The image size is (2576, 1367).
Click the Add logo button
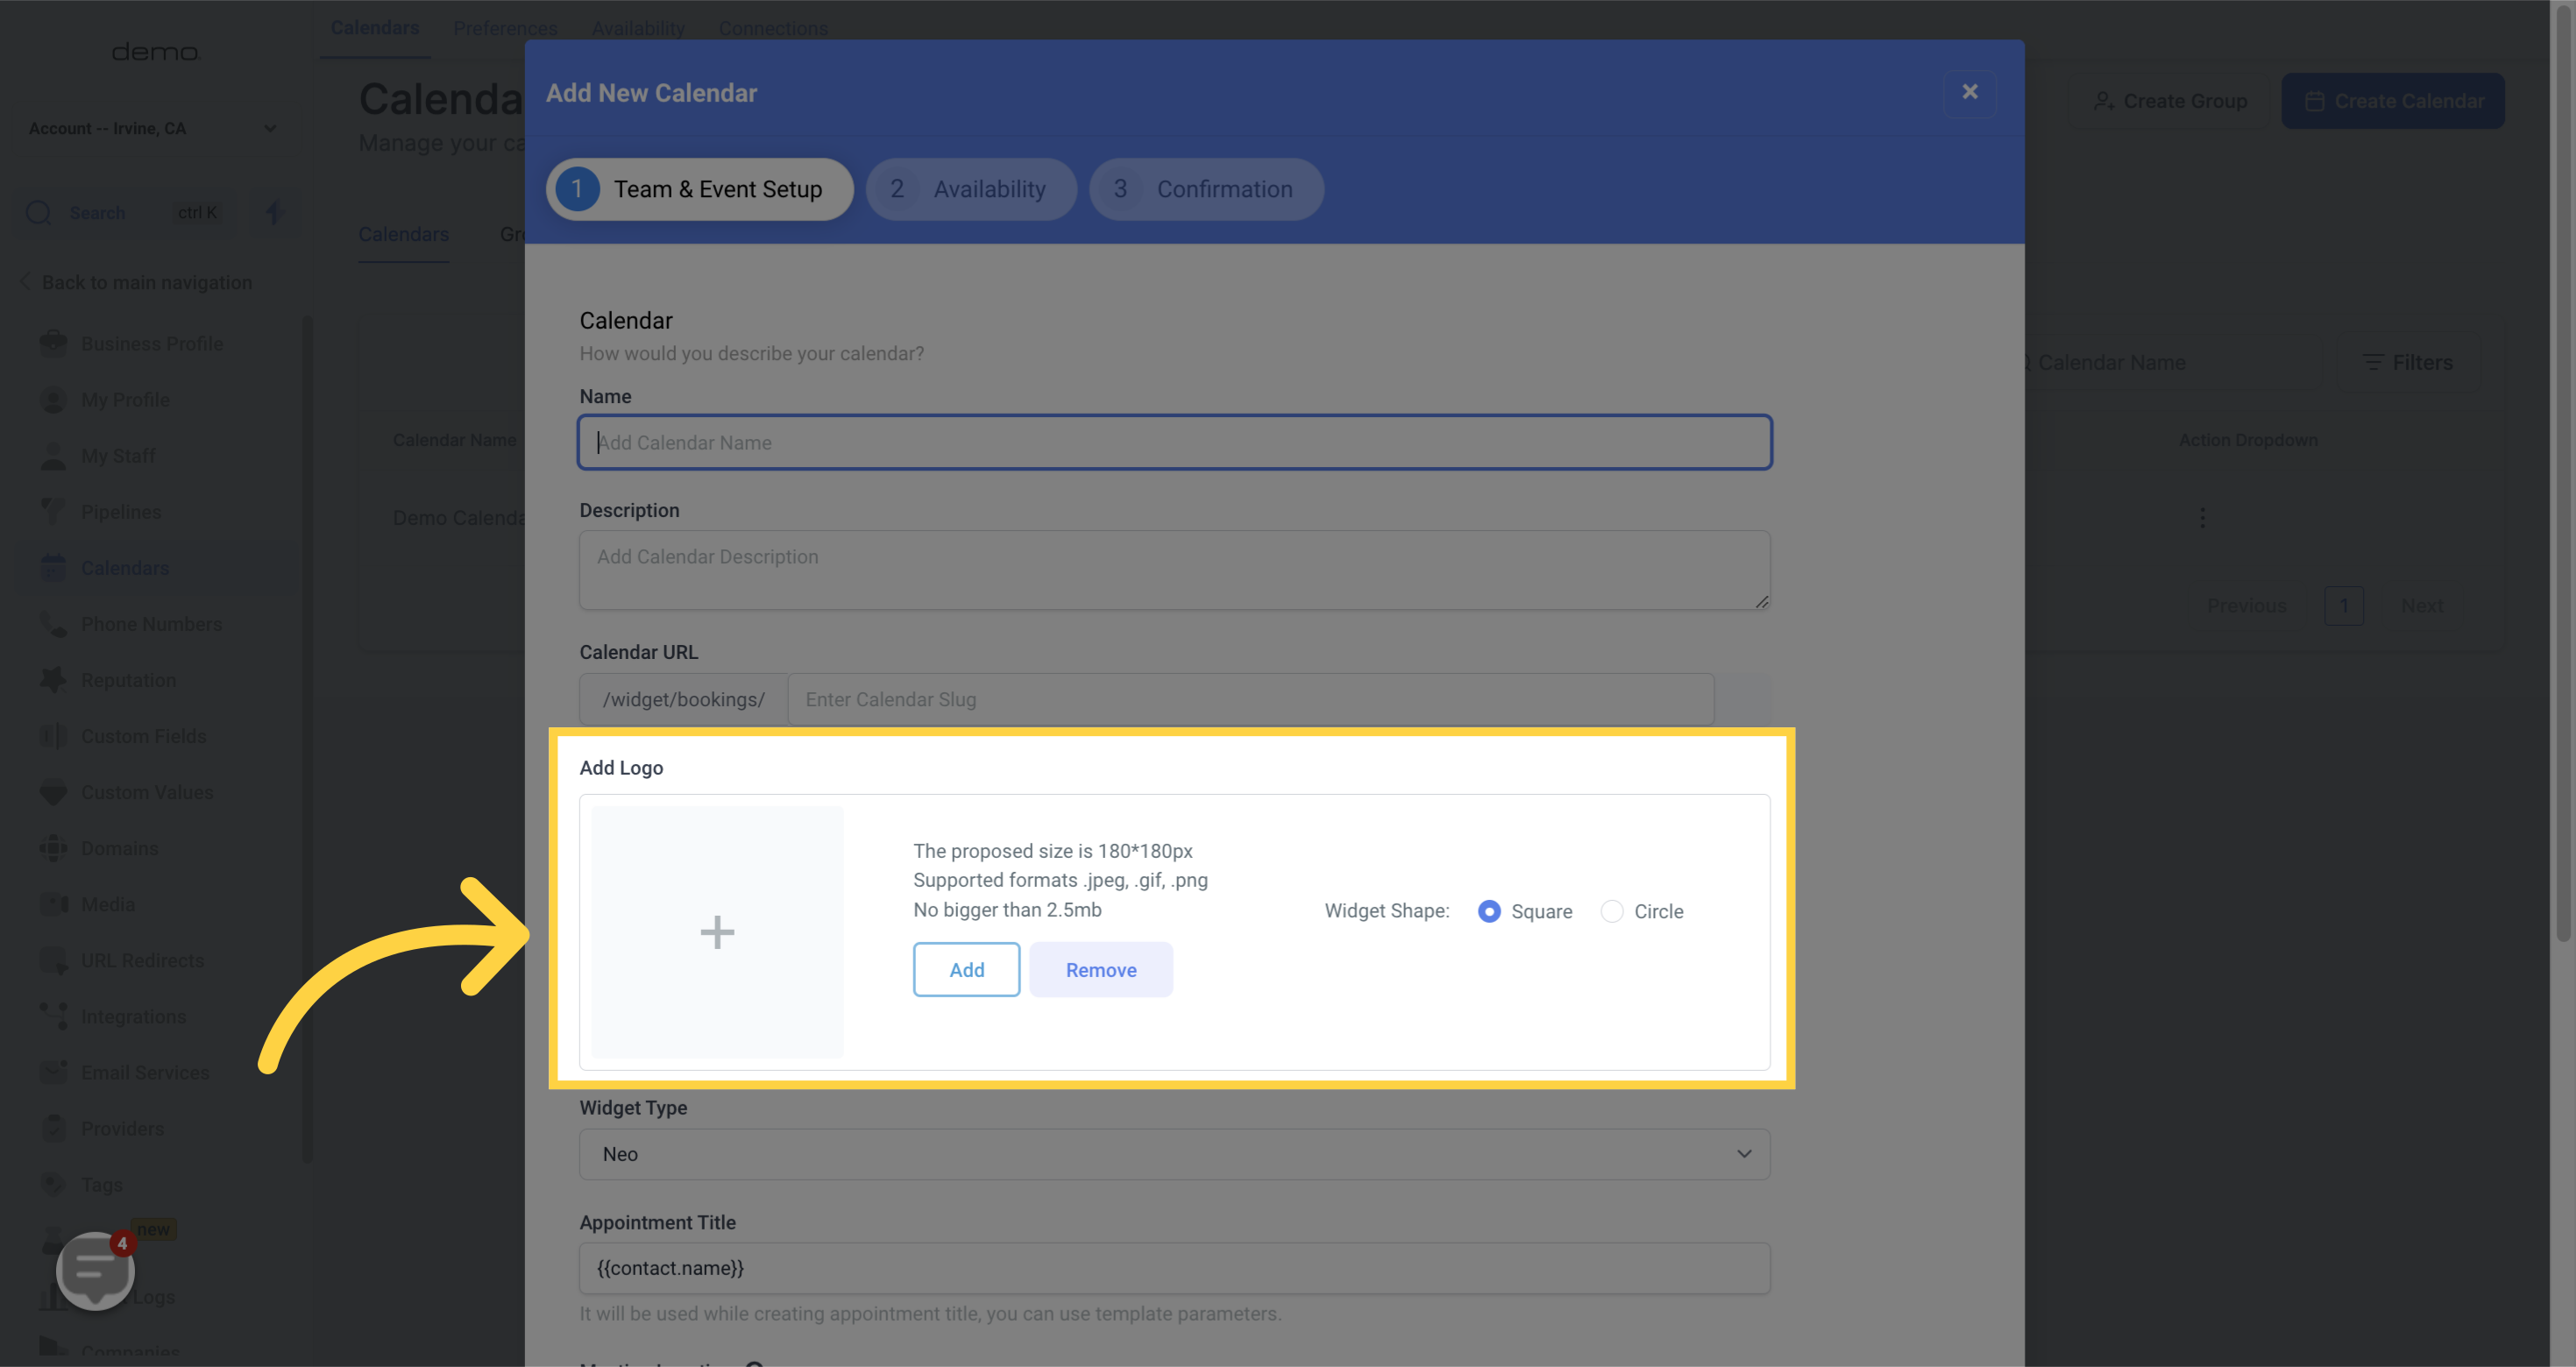(966, 969)
